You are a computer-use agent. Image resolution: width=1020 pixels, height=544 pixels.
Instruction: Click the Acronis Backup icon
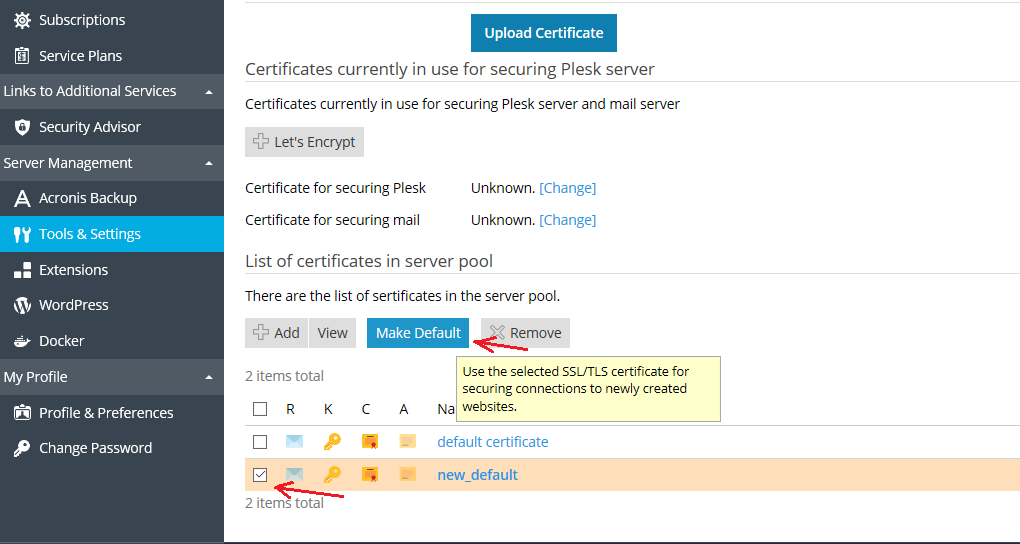pos(22,198)
